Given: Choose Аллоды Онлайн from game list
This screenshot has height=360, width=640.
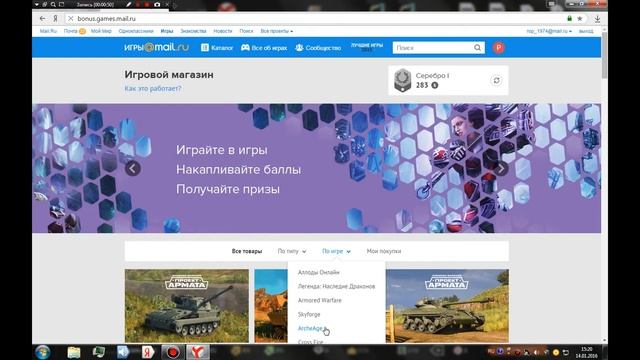Looking at the screenshot, I should click(318, 272).
